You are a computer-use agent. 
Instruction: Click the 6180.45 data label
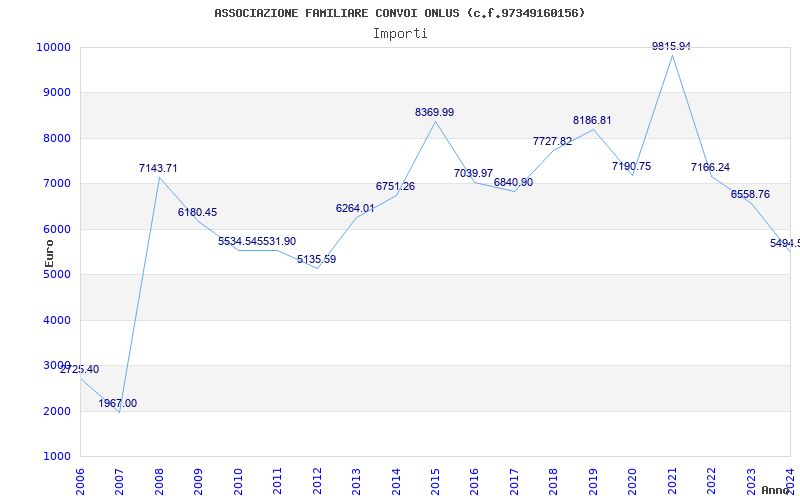click(x=197, y=212)
